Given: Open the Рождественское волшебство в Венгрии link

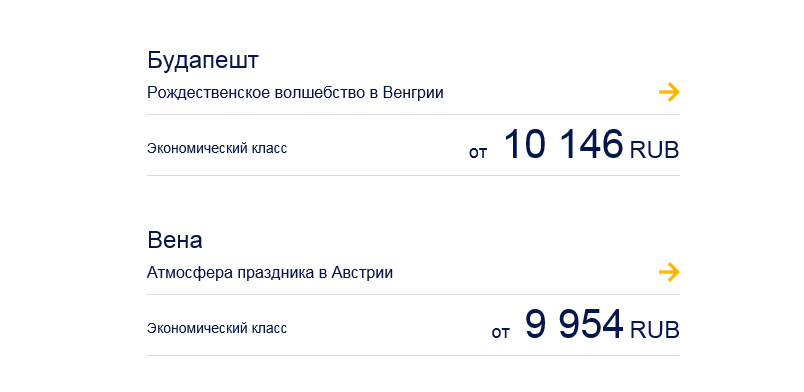Looking at the screenshot, I should 295,93.
